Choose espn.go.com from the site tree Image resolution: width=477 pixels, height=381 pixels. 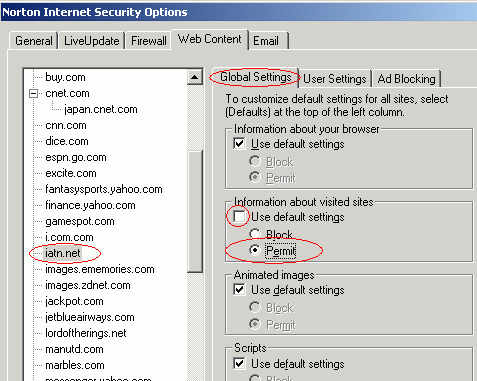[76, 157]
